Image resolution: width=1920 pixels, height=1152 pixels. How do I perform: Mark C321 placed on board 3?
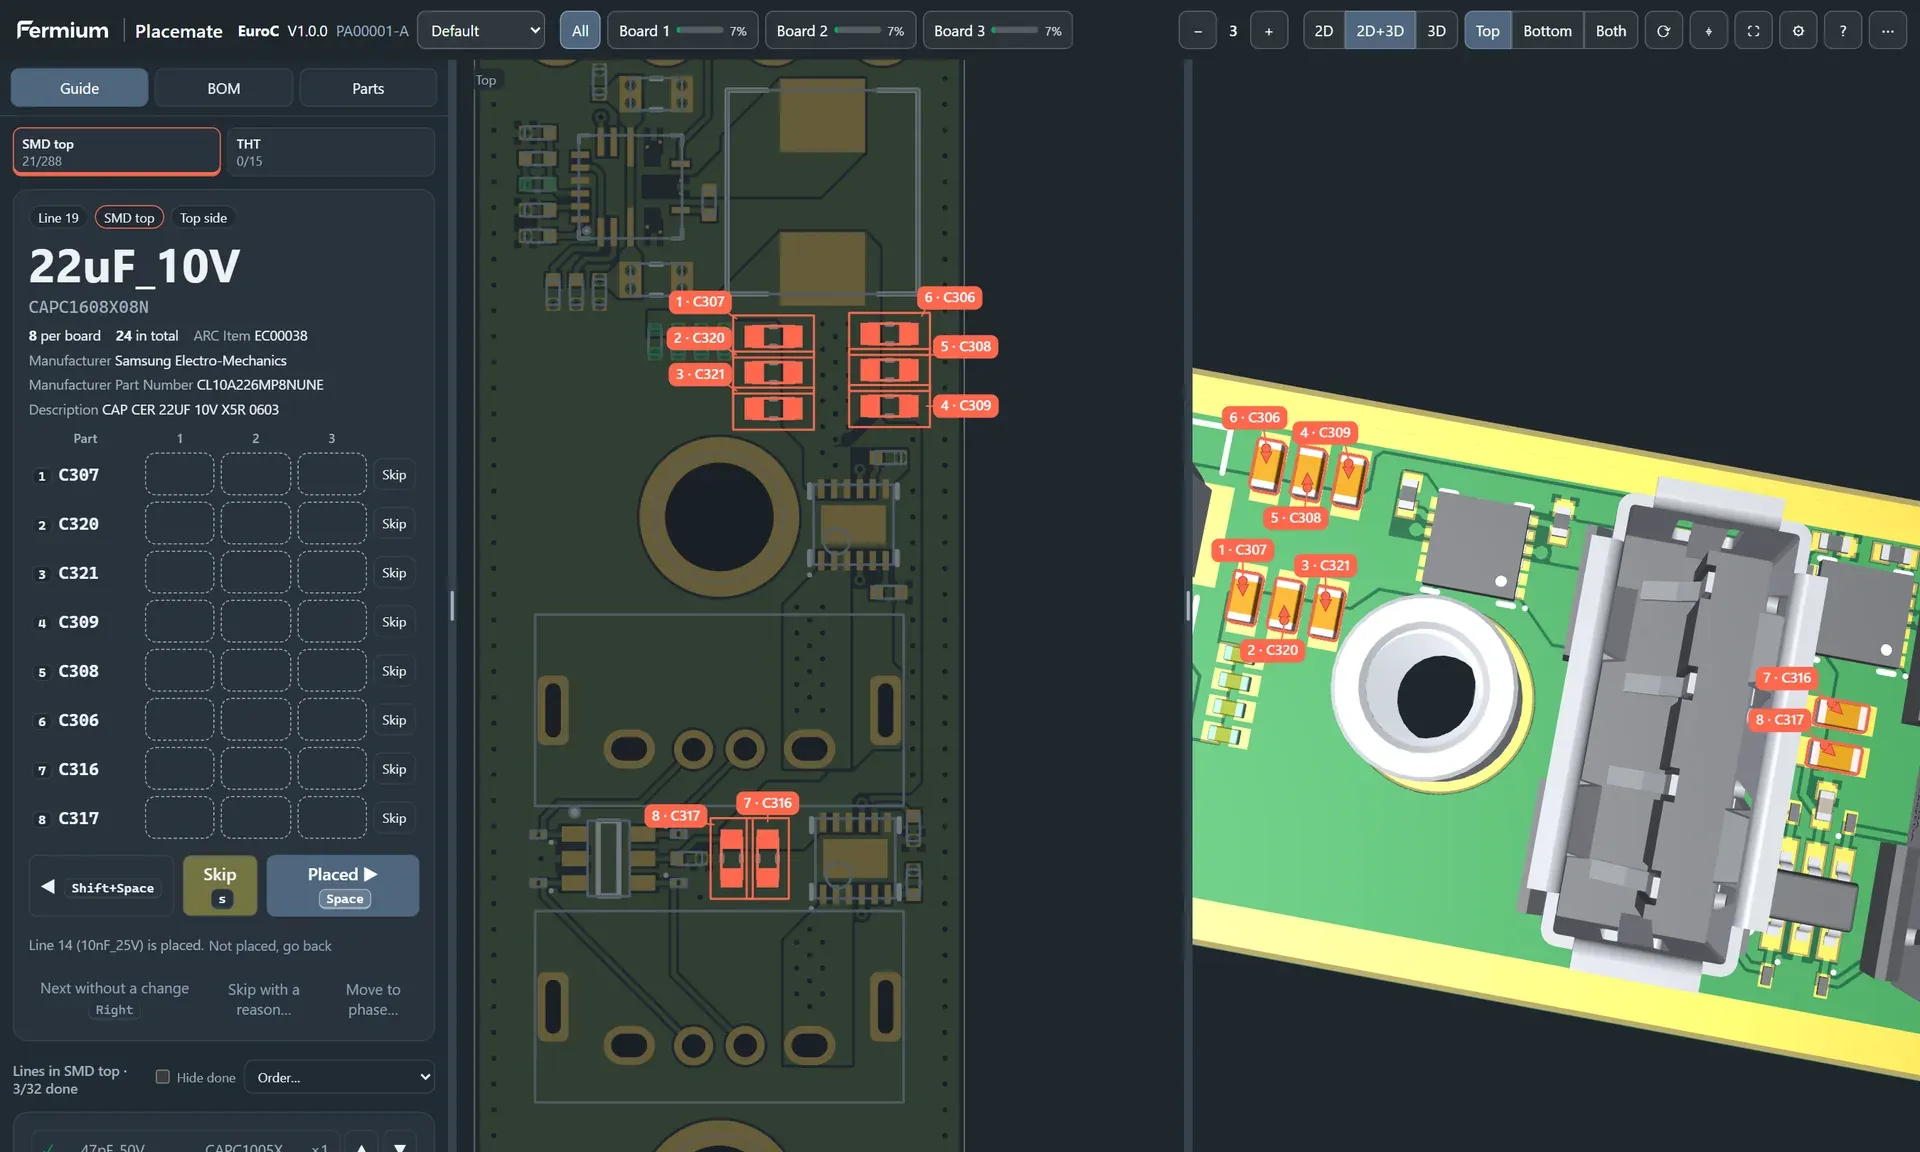click(332, 572)
